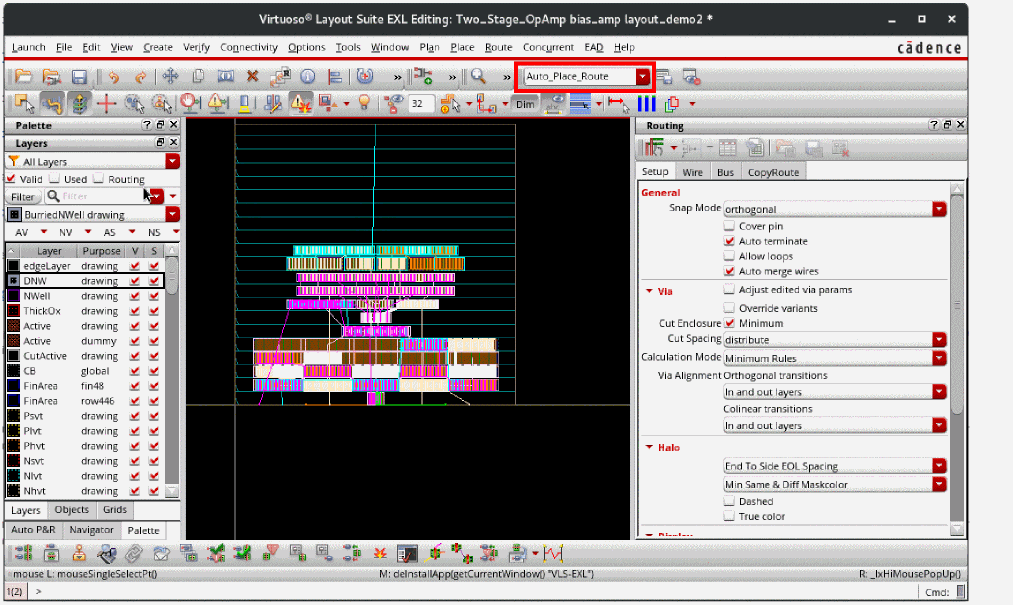Enable the Used layers checkbox
The height and width of the screenshot is (605, 1013).
54,179
